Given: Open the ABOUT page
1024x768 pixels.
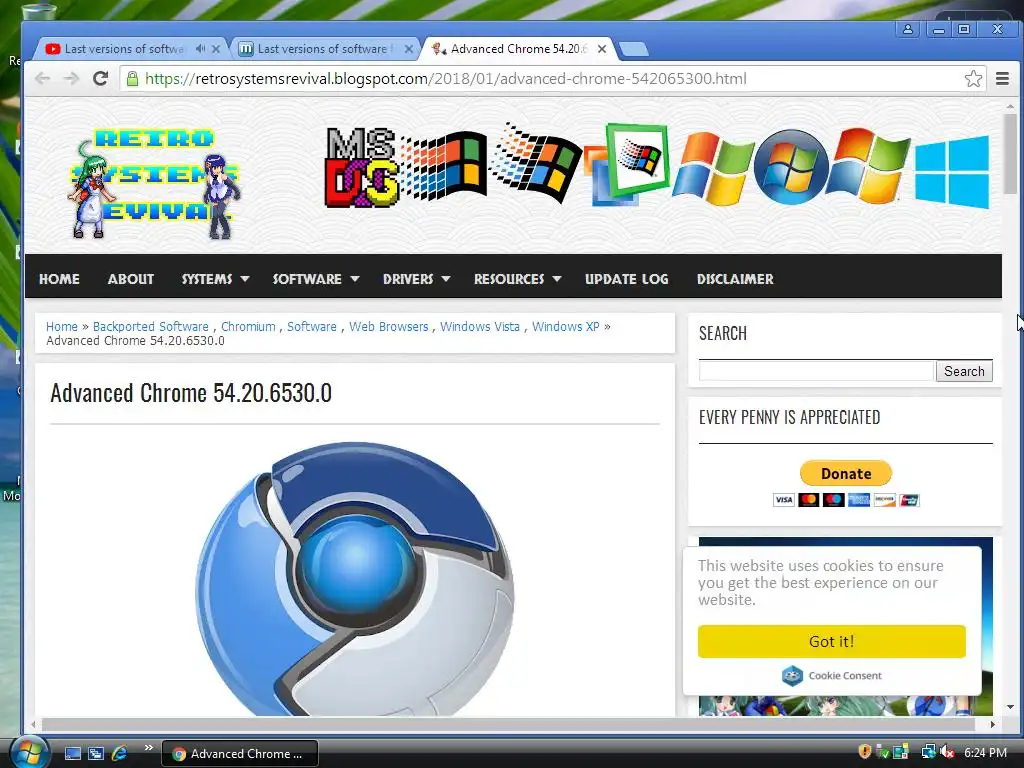Looking at the screenshot, I should tap(131, 279).
